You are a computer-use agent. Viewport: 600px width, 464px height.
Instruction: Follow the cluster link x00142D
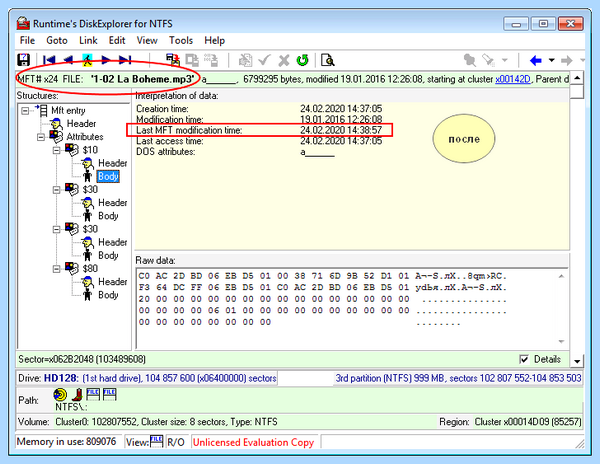513,79
